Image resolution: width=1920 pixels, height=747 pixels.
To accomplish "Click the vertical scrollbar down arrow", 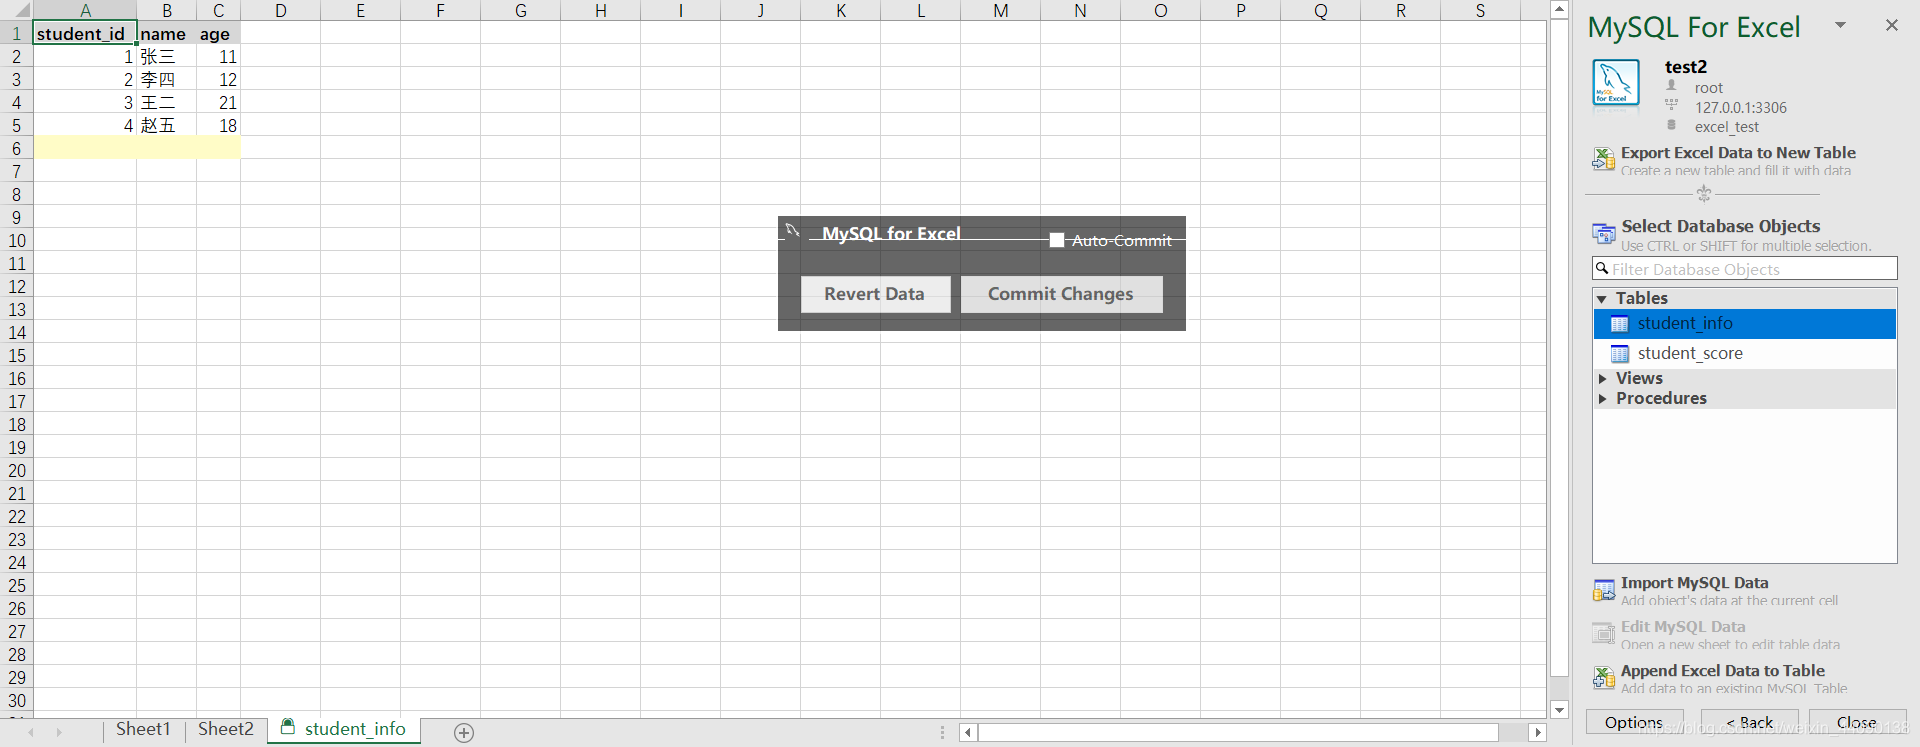I will point(1559,710).
